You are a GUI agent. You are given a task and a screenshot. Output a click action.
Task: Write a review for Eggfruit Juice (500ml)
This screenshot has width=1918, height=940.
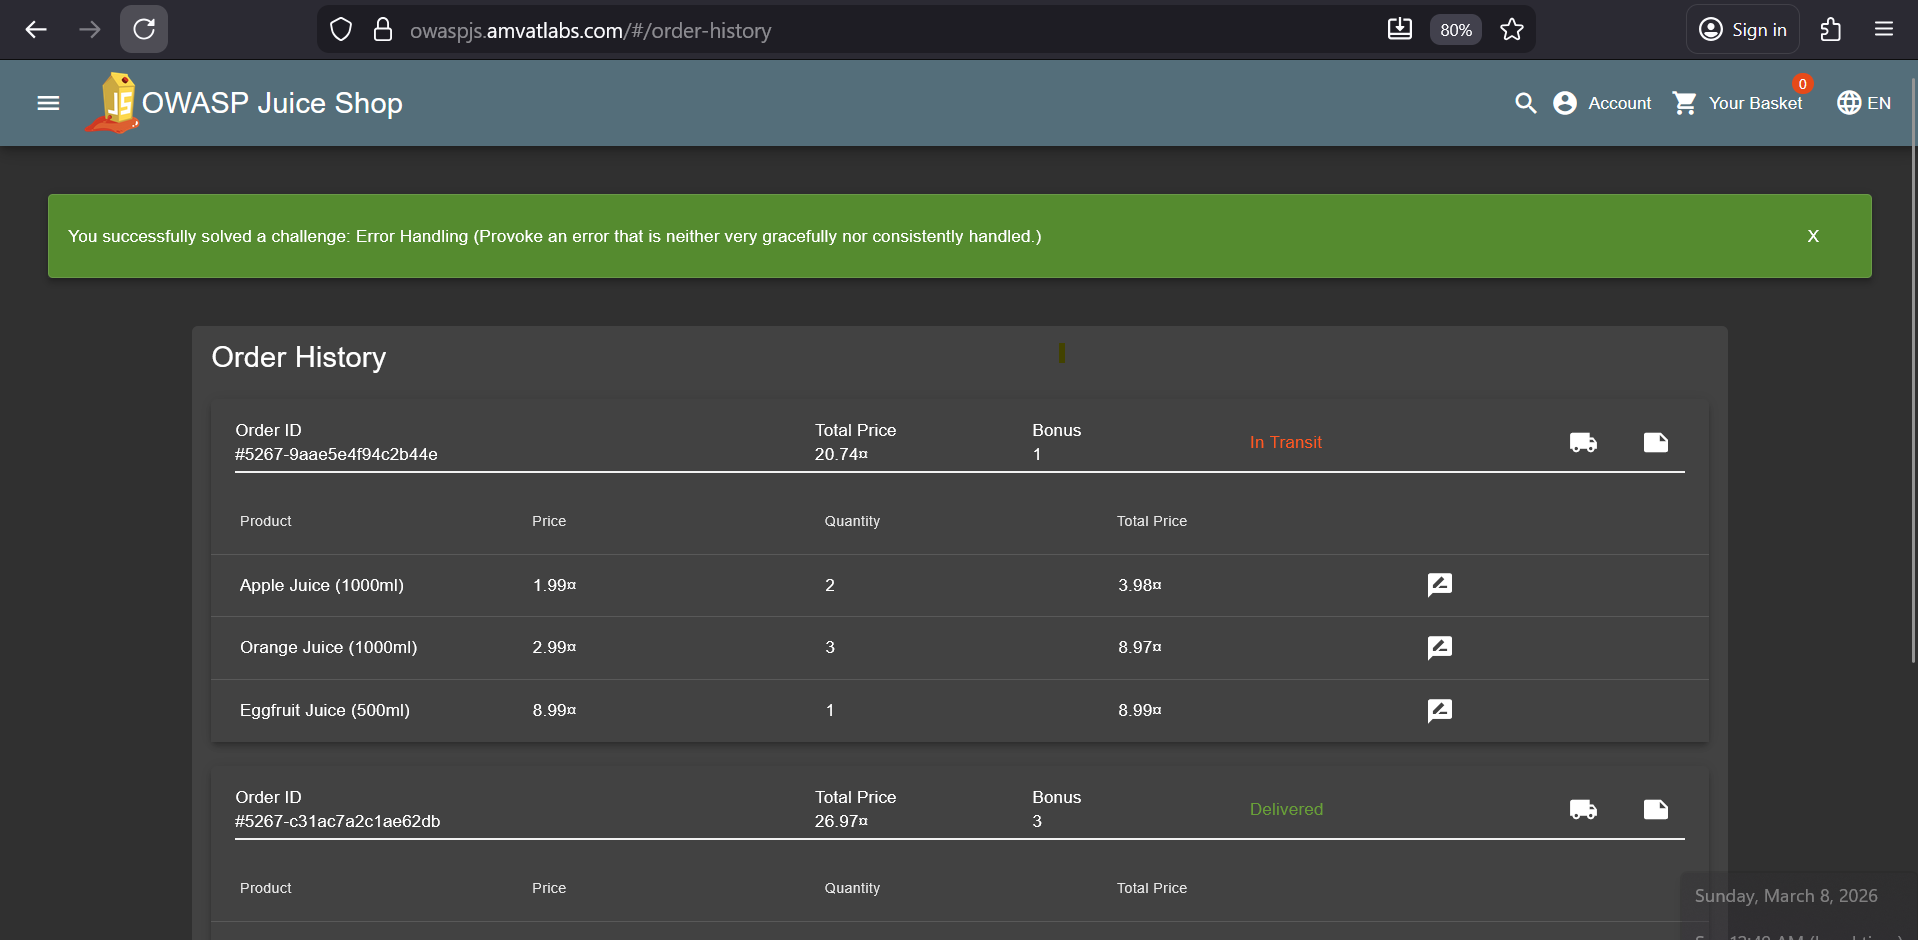coord(1439,711)
